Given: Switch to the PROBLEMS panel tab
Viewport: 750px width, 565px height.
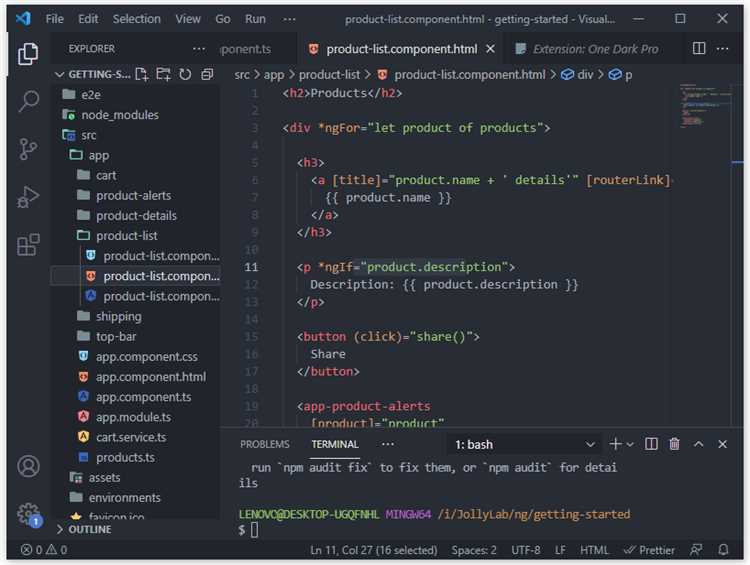Looking at the screenshot, I should tap(265, 444).
